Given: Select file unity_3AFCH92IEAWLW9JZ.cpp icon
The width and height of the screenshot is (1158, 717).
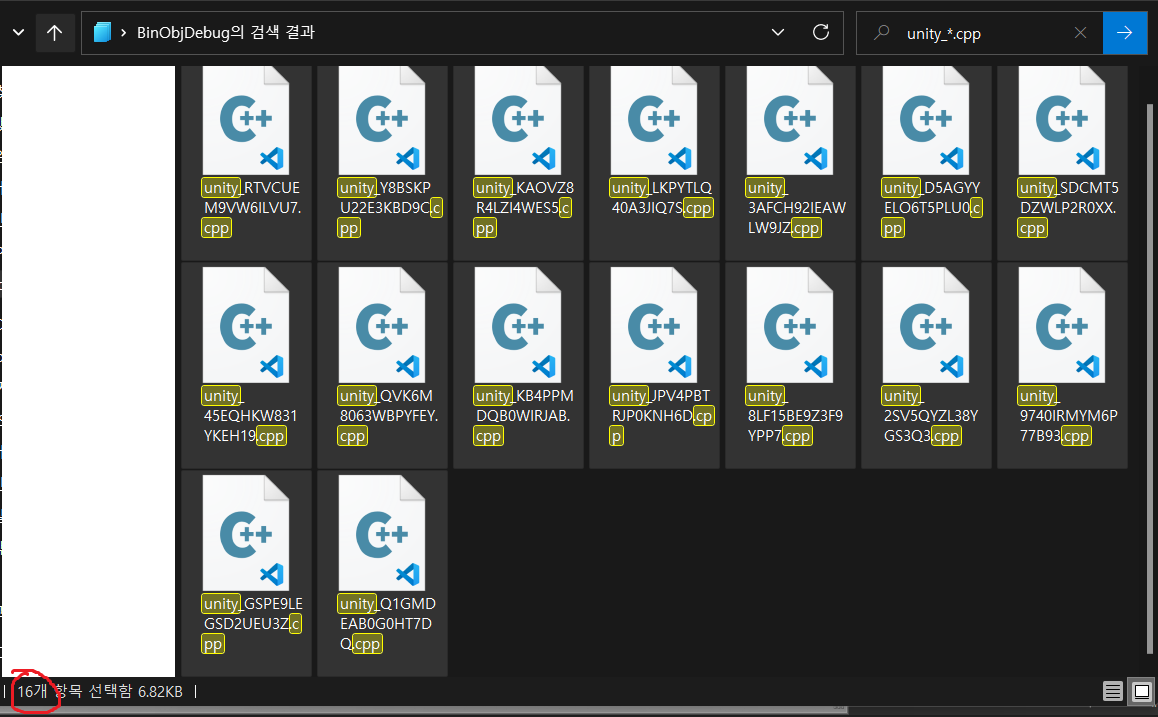Looking at the screenshot, I should (x=789, y=120).
